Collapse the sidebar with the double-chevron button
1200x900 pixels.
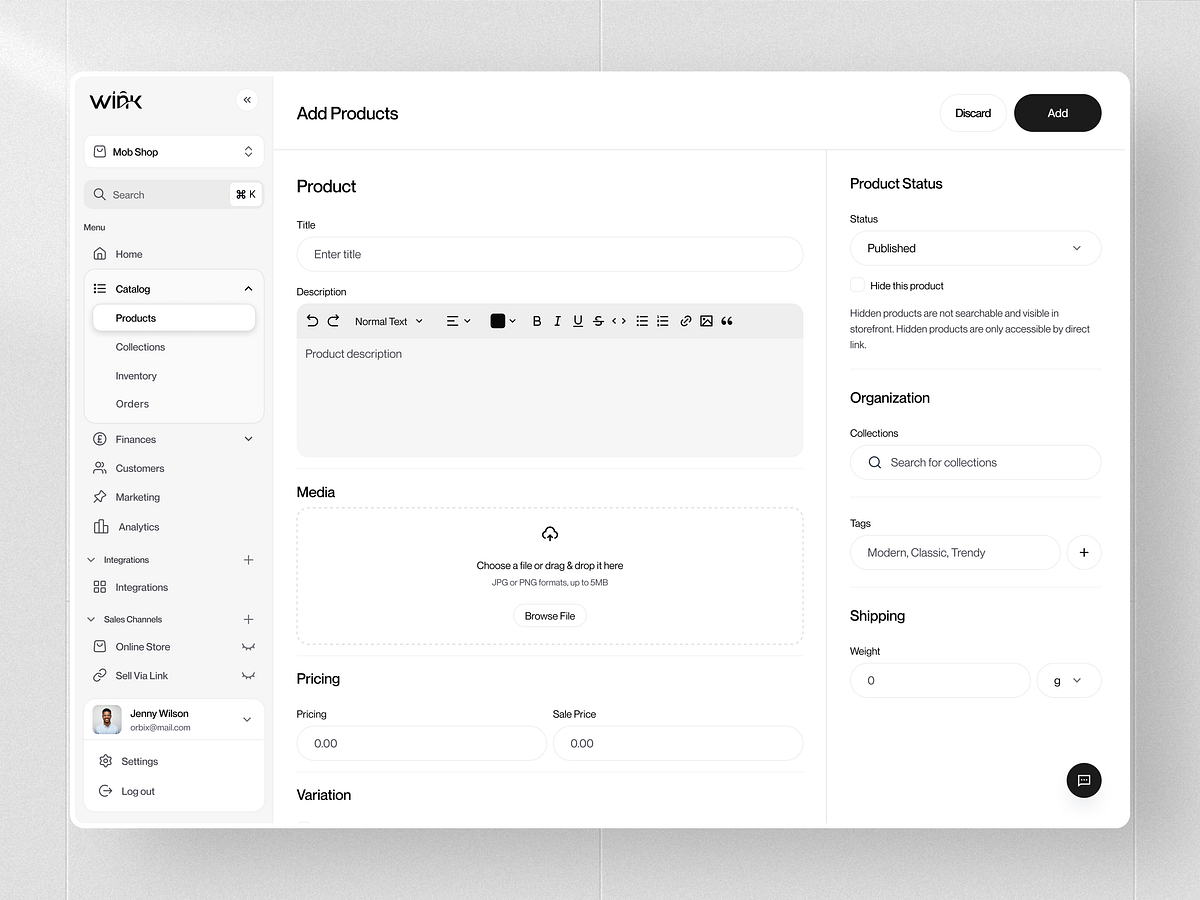(x=247, y=100)
